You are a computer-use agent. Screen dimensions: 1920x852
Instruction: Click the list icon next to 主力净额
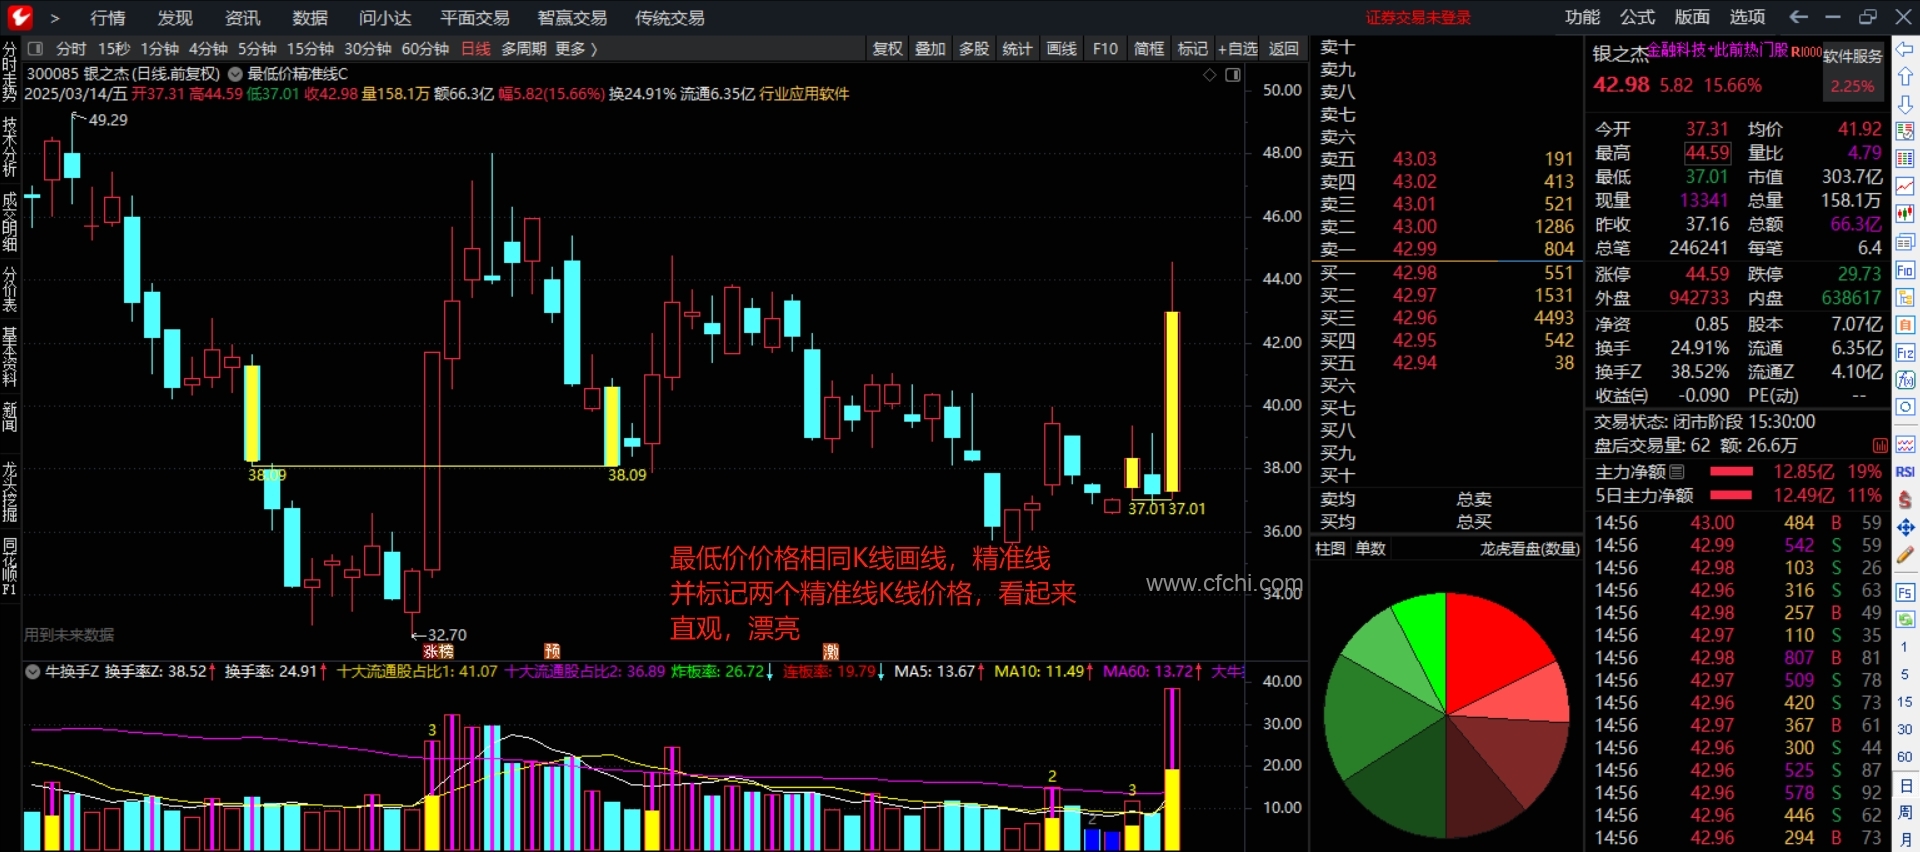1677,471
